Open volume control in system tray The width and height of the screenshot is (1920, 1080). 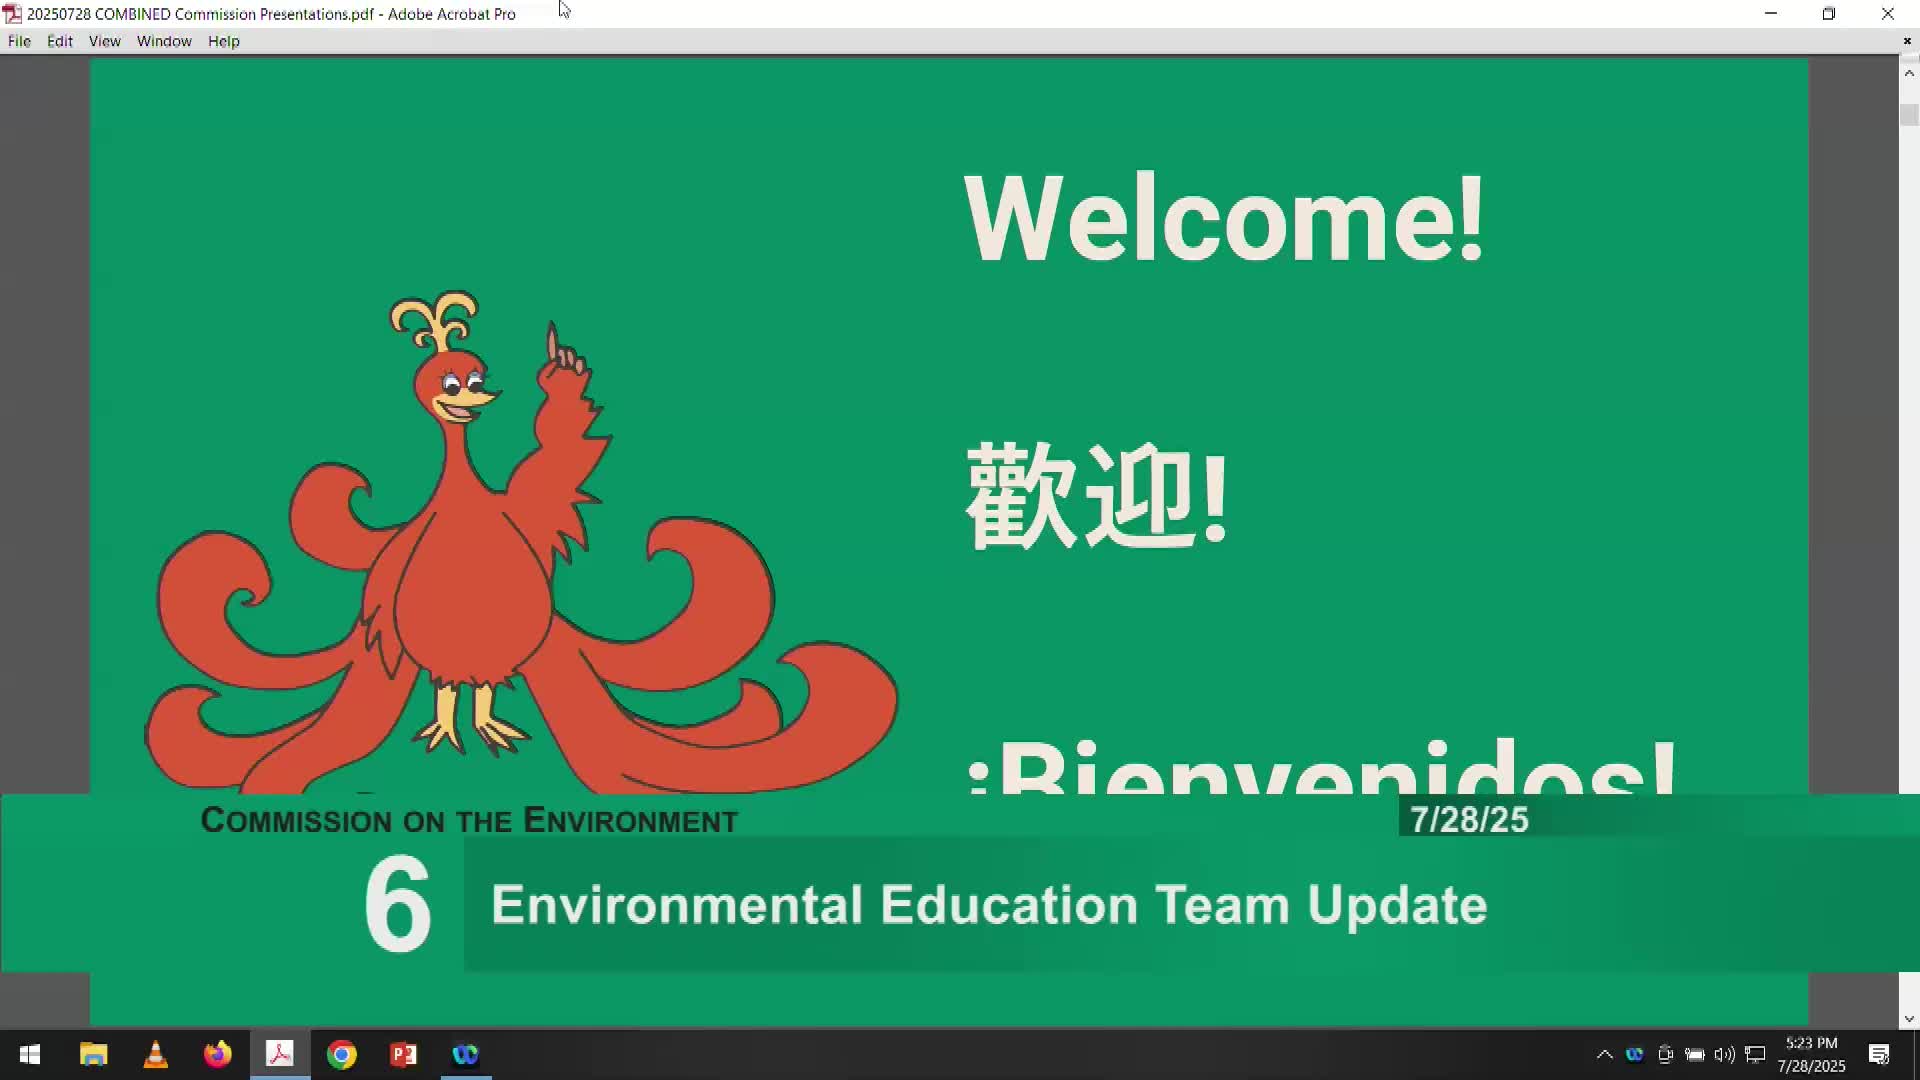pos(1724,1054)
